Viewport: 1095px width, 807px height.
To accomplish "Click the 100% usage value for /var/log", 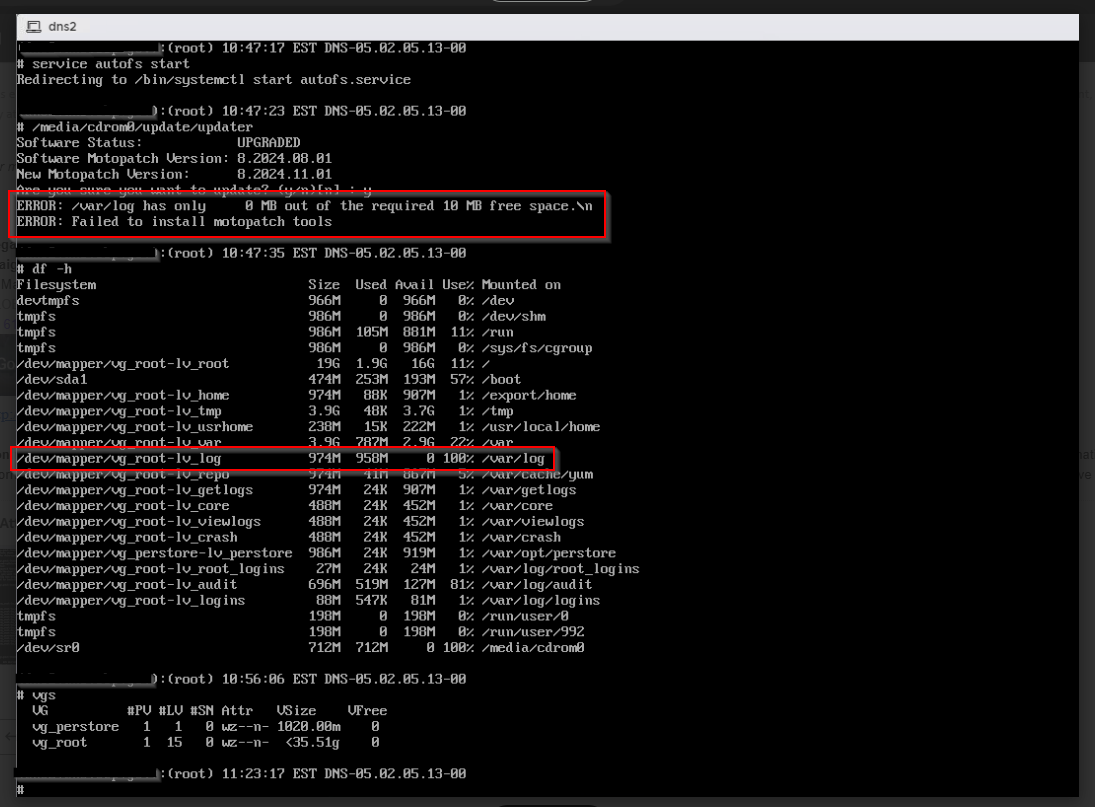I will (x=458, y=459).
